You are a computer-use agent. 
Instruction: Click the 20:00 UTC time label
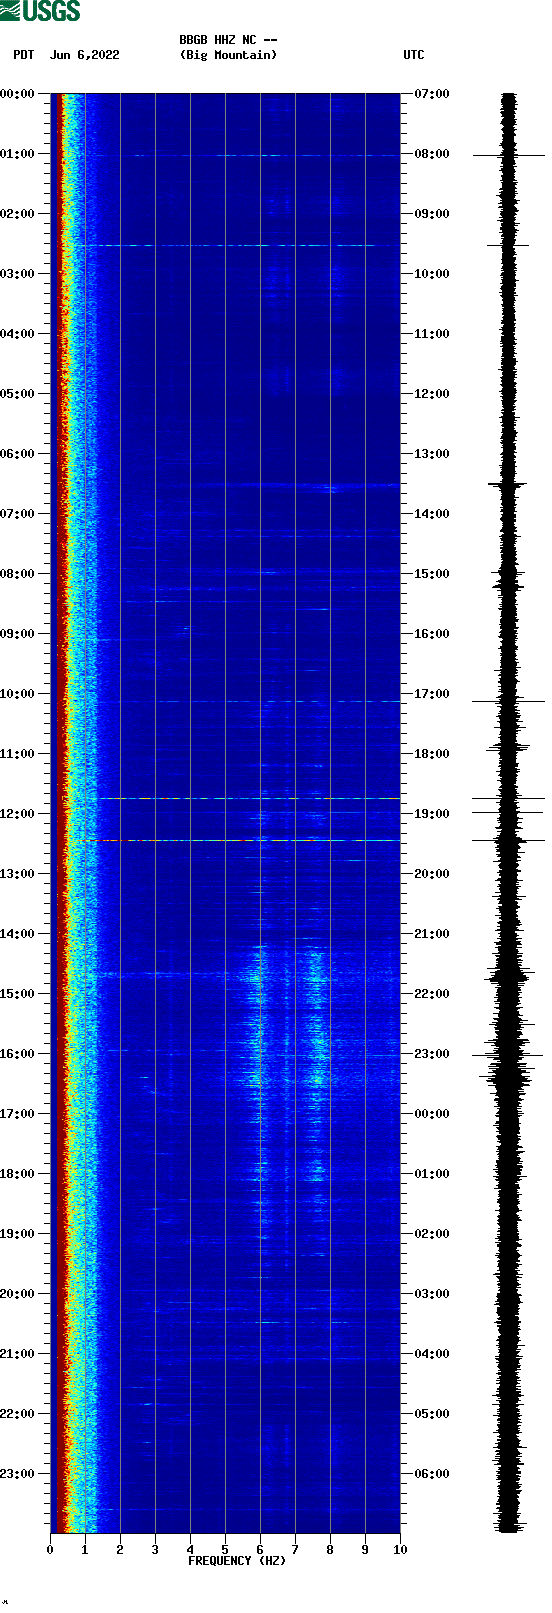432,874
